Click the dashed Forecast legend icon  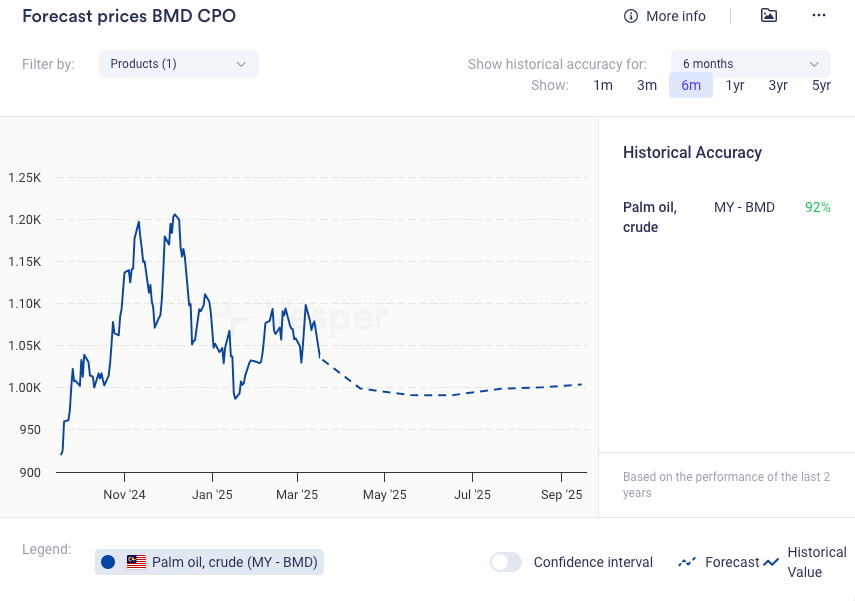pos(687,562)
